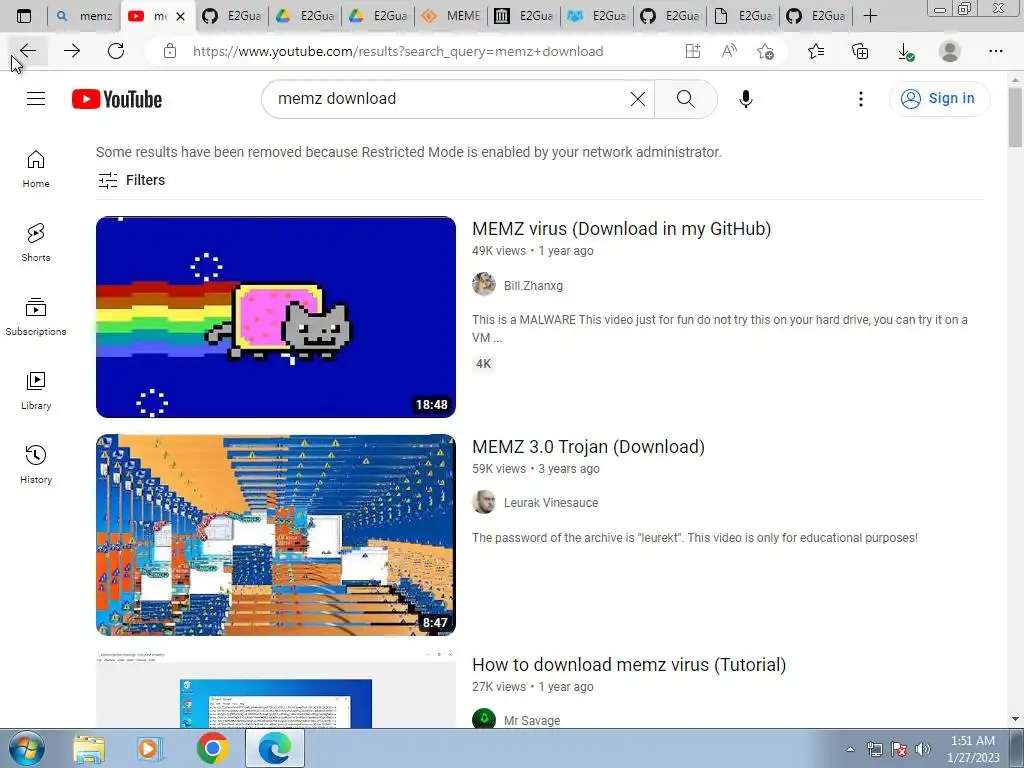Start voice search with the microphone
The width and height of the screenshot is (1024, 768).
pos(745,99)
